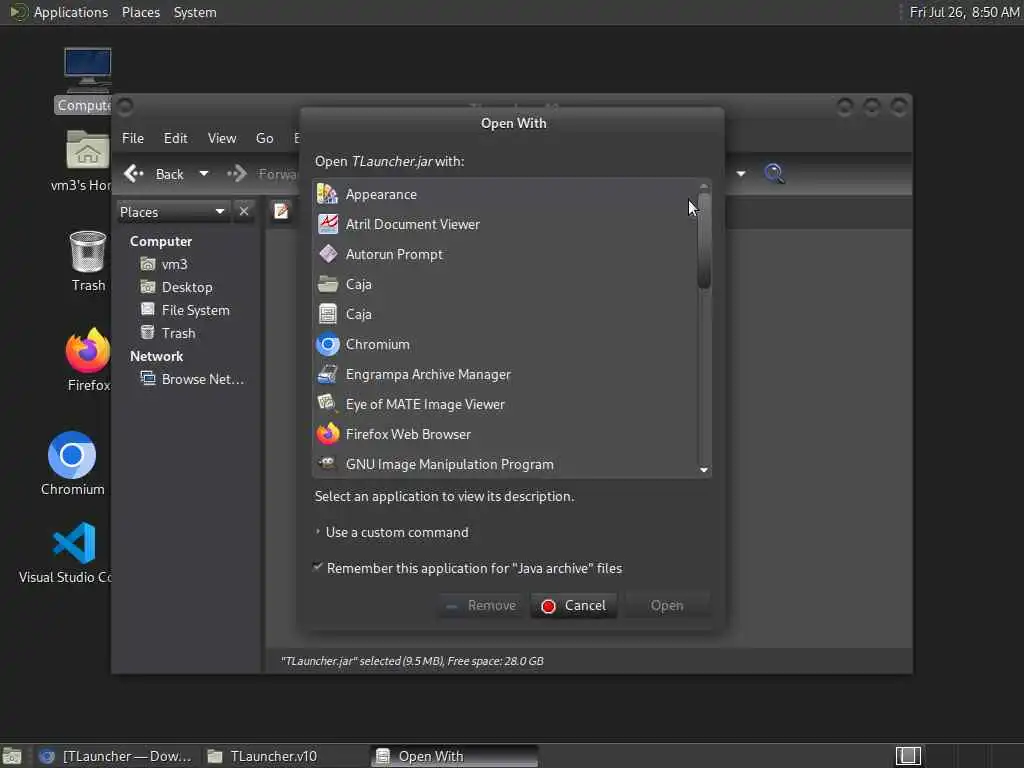Launch Firefox from desktop icon

[x=88, y=351]
